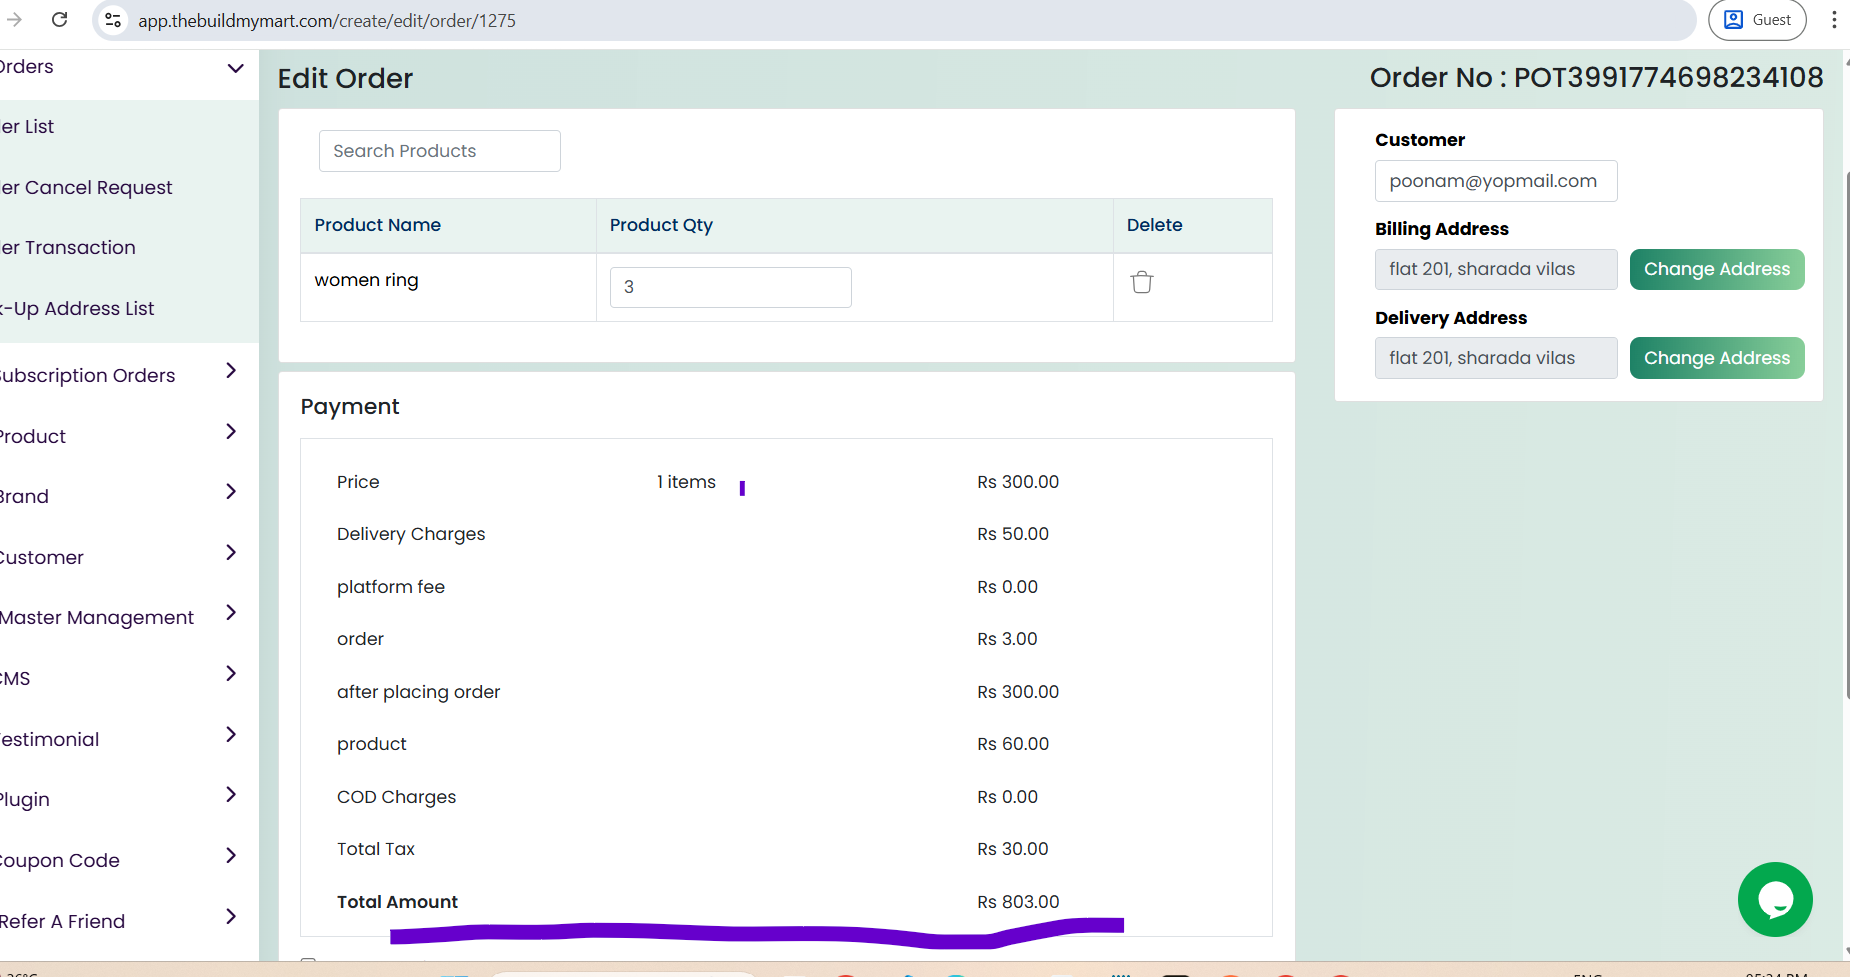
Task: Click the customer email field
Action: pos(1496,181)
